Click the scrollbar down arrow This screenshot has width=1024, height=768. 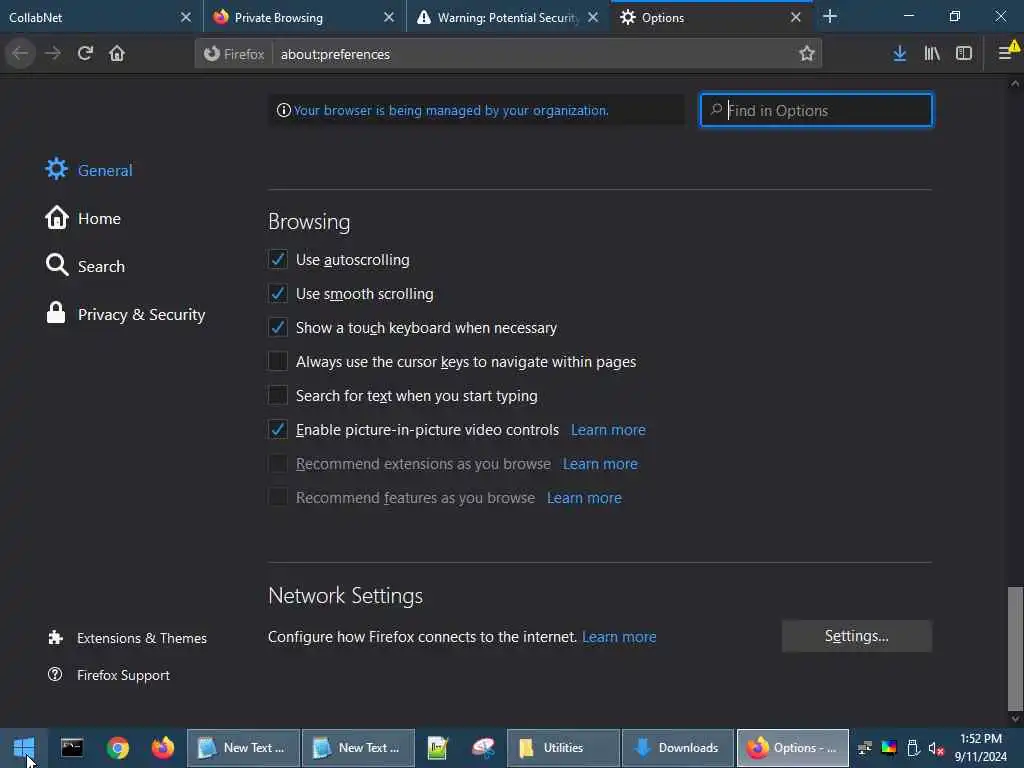(1015, 719)
